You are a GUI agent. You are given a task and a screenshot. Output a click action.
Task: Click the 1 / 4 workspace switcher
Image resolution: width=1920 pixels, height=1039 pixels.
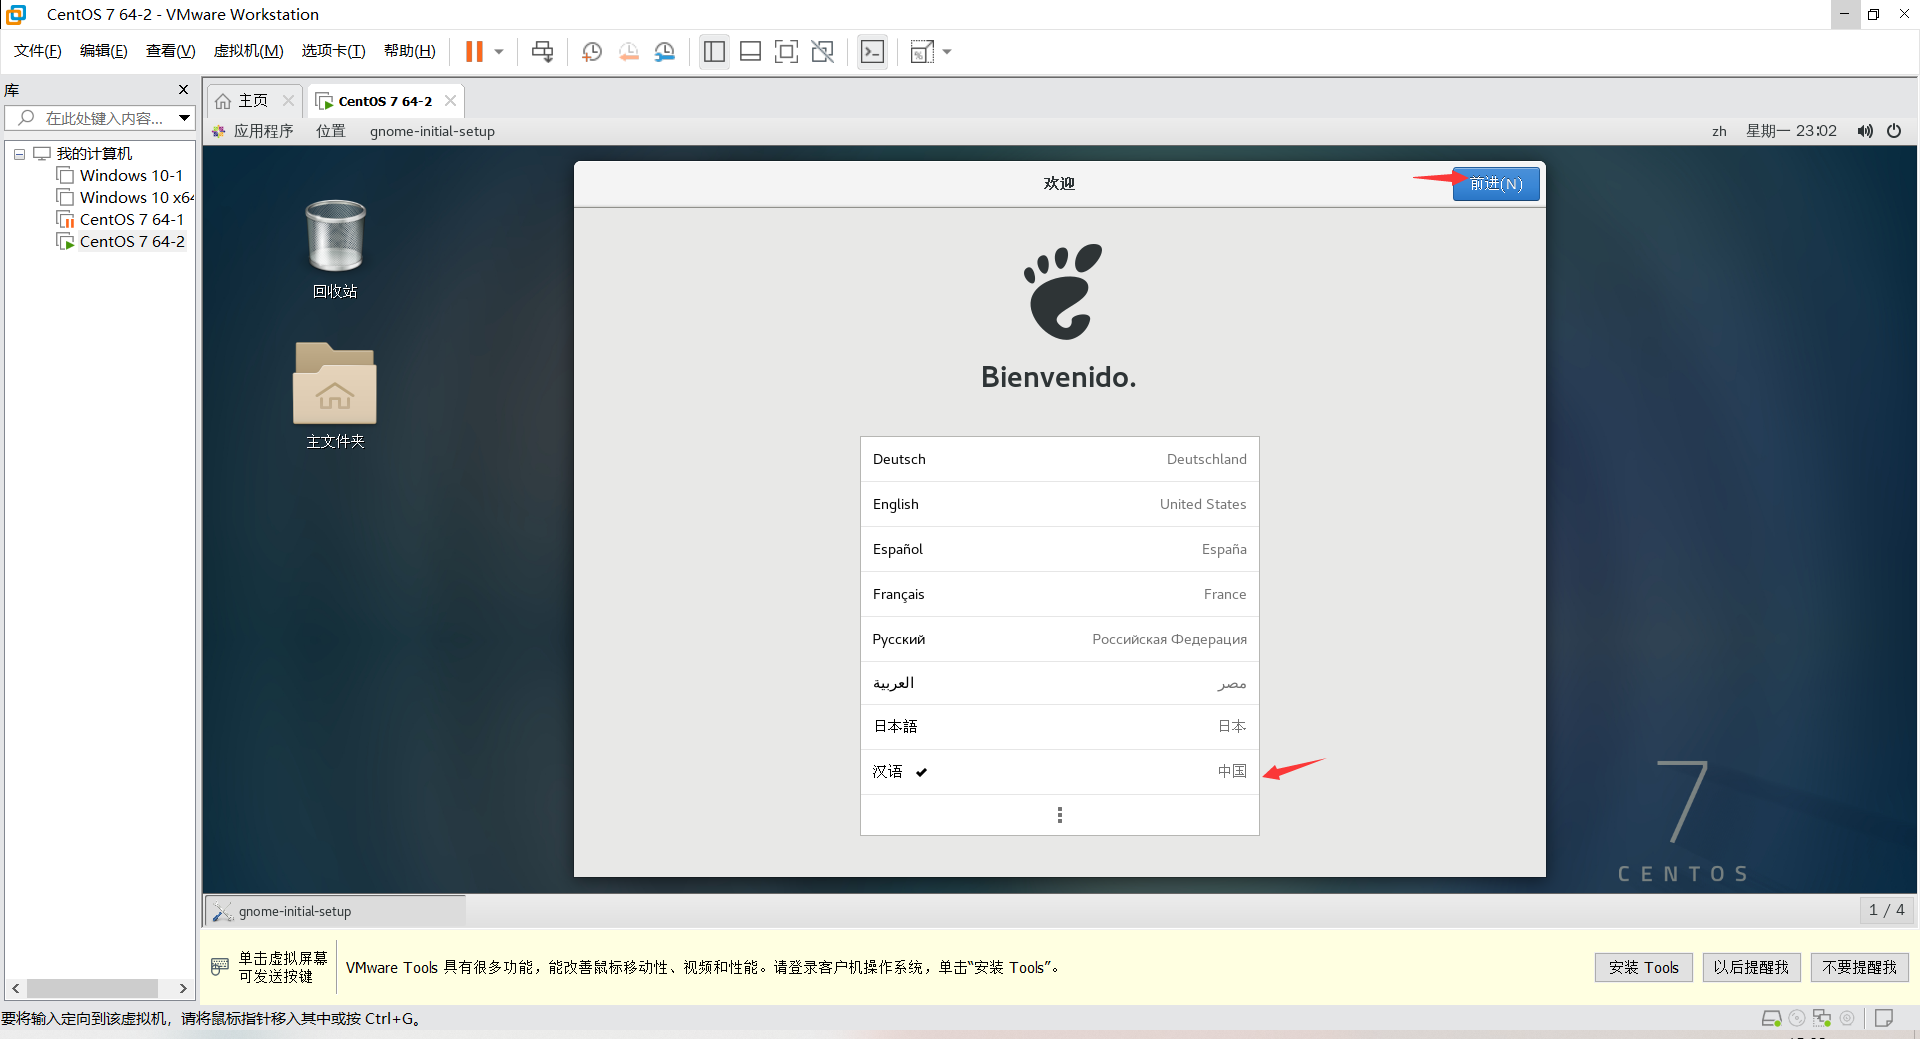click(1886, 910)
